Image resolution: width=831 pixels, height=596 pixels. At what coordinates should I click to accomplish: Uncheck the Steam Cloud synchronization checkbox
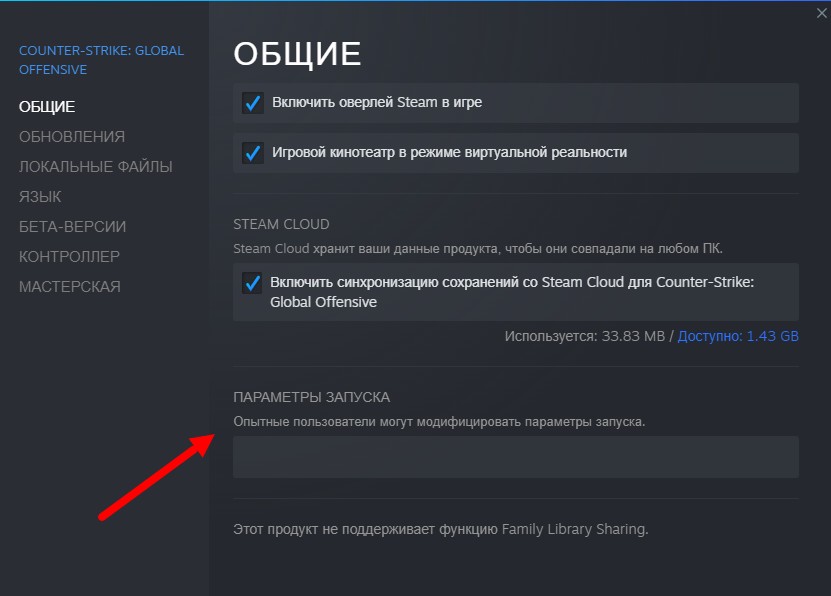point(252,283)
